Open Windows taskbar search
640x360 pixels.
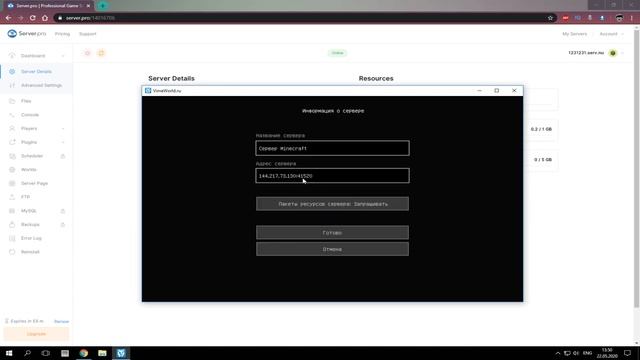[27, 353]
